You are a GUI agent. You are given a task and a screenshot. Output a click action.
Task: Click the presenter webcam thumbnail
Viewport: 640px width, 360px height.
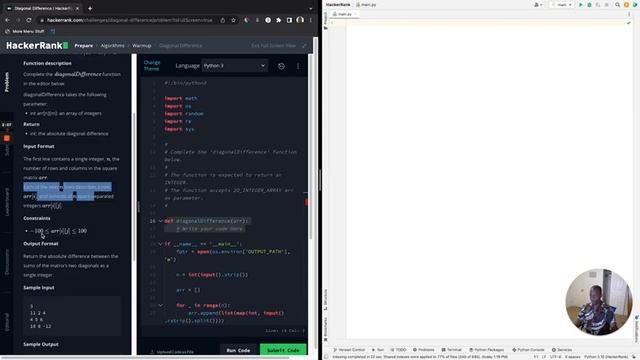click(599, 302)
